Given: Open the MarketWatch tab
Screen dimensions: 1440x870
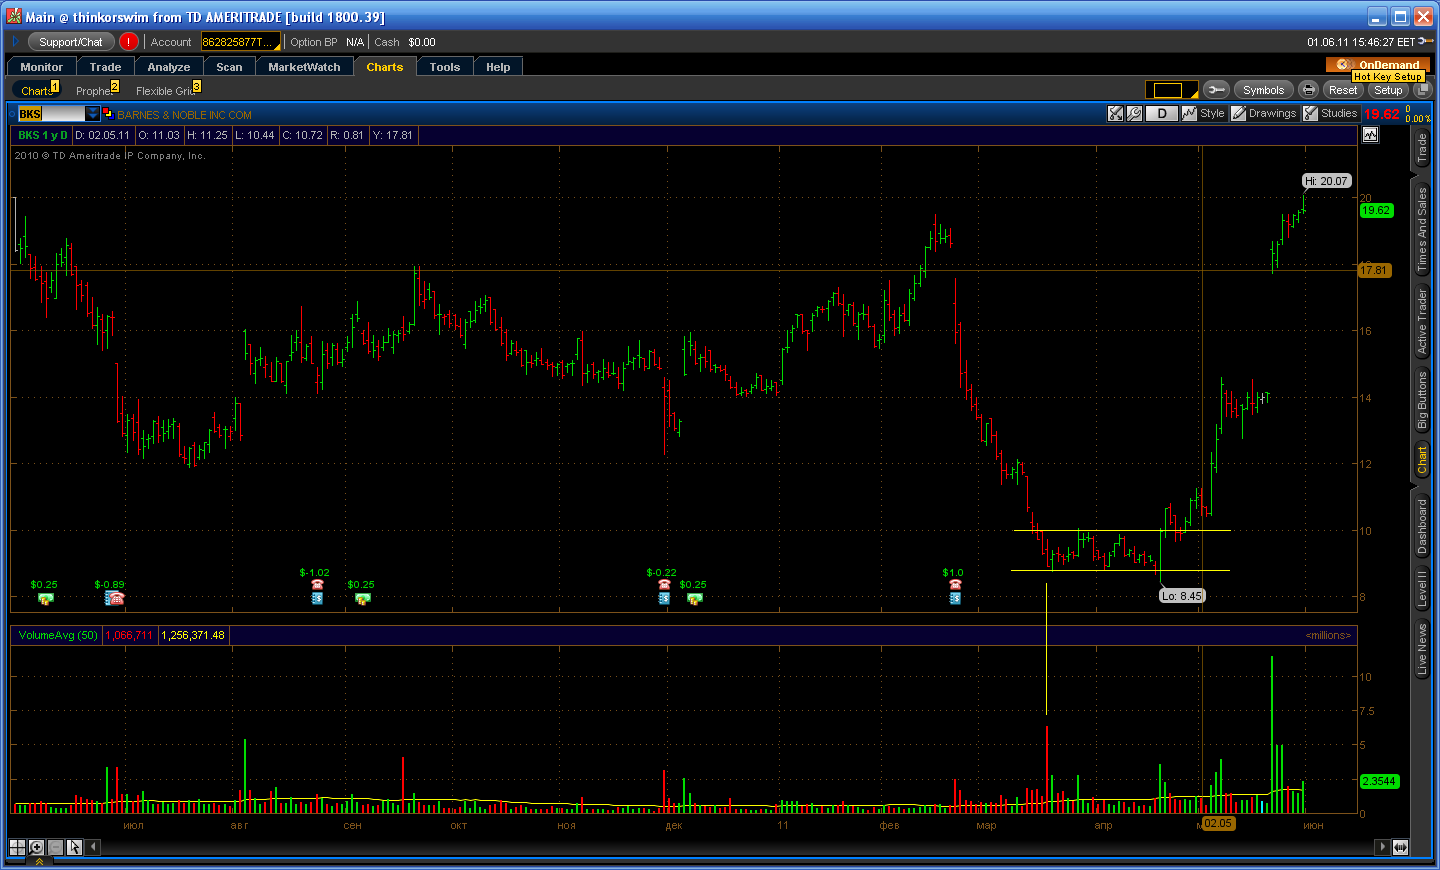Looking at the screenshot, I should coord(304,67).
